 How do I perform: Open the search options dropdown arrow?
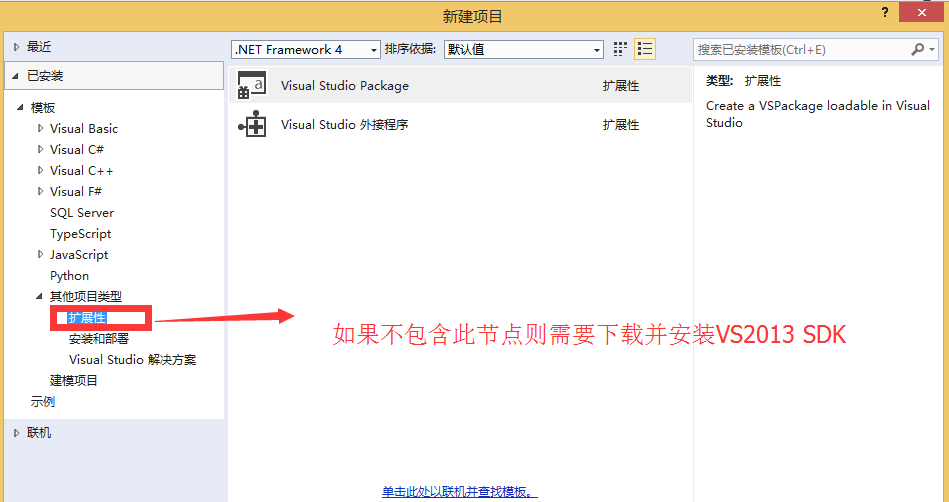pyautogui.click(x=932, y=50)
